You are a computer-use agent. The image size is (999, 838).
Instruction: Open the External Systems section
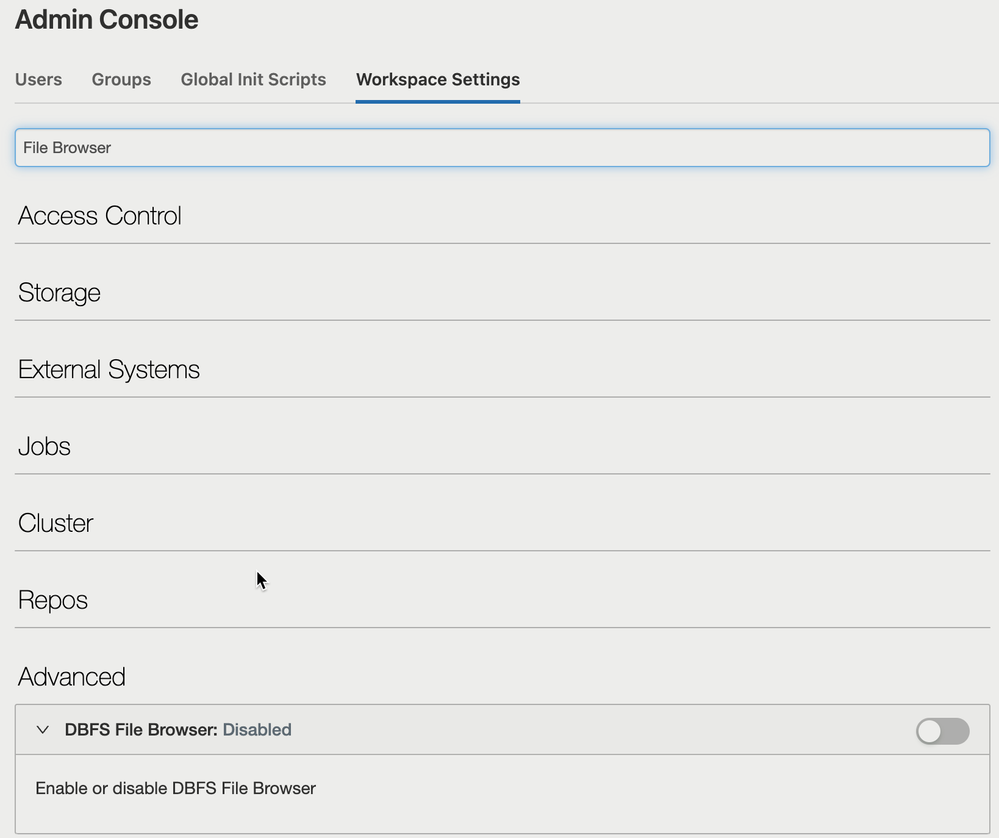coord(109,370)
